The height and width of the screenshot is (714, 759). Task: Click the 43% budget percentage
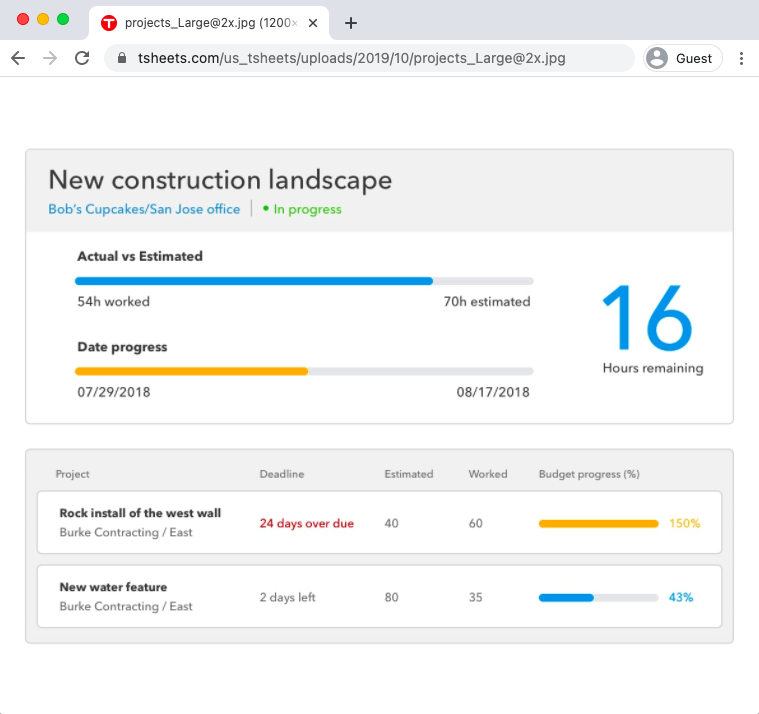pos(681,597)
